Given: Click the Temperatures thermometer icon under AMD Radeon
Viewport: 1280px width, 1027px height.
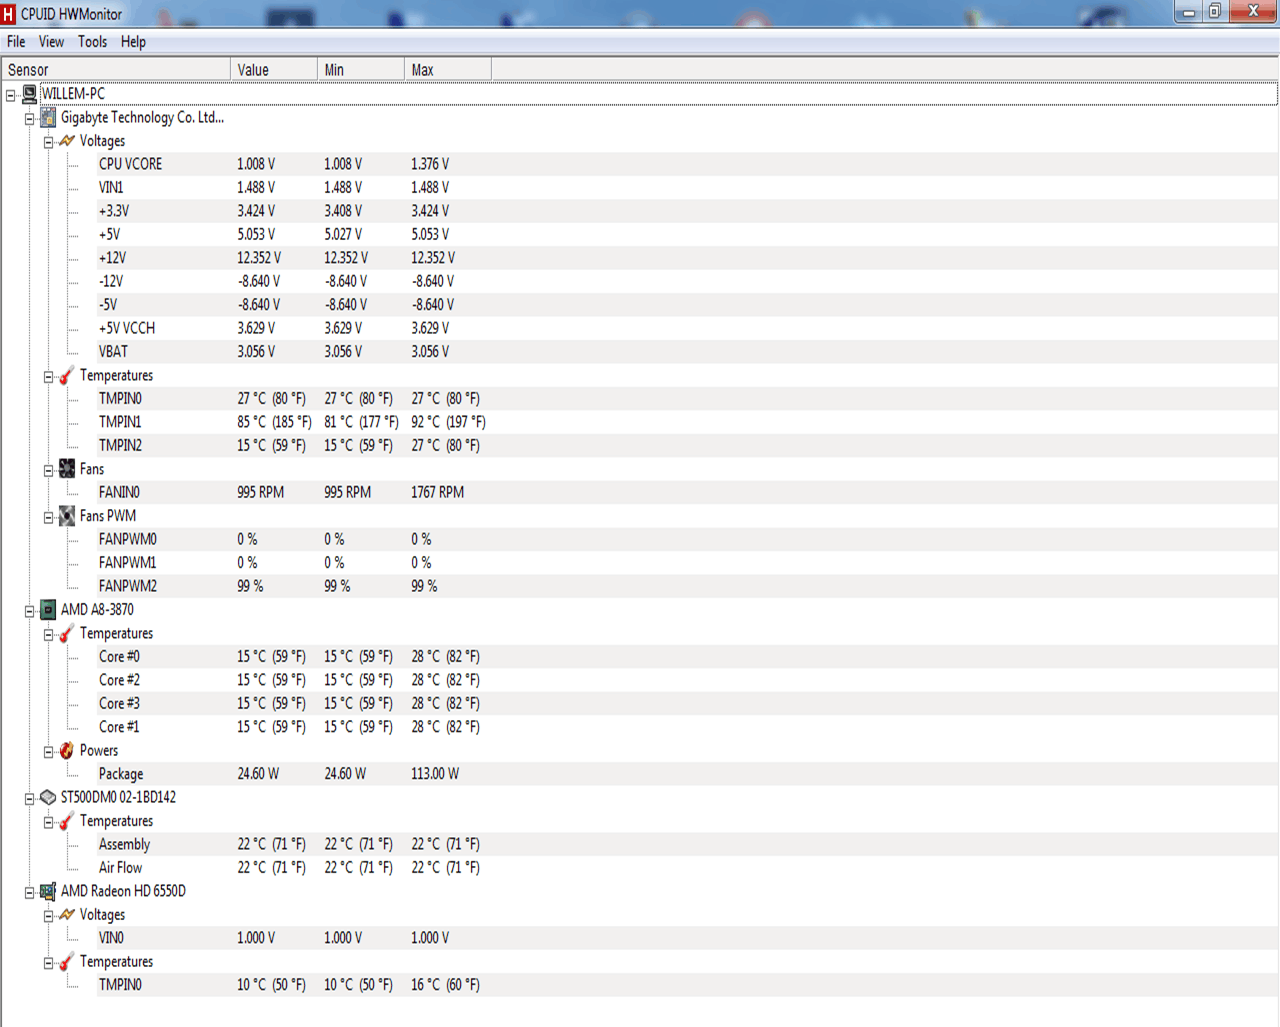Looking at the screenshot, I should (67, 962).
